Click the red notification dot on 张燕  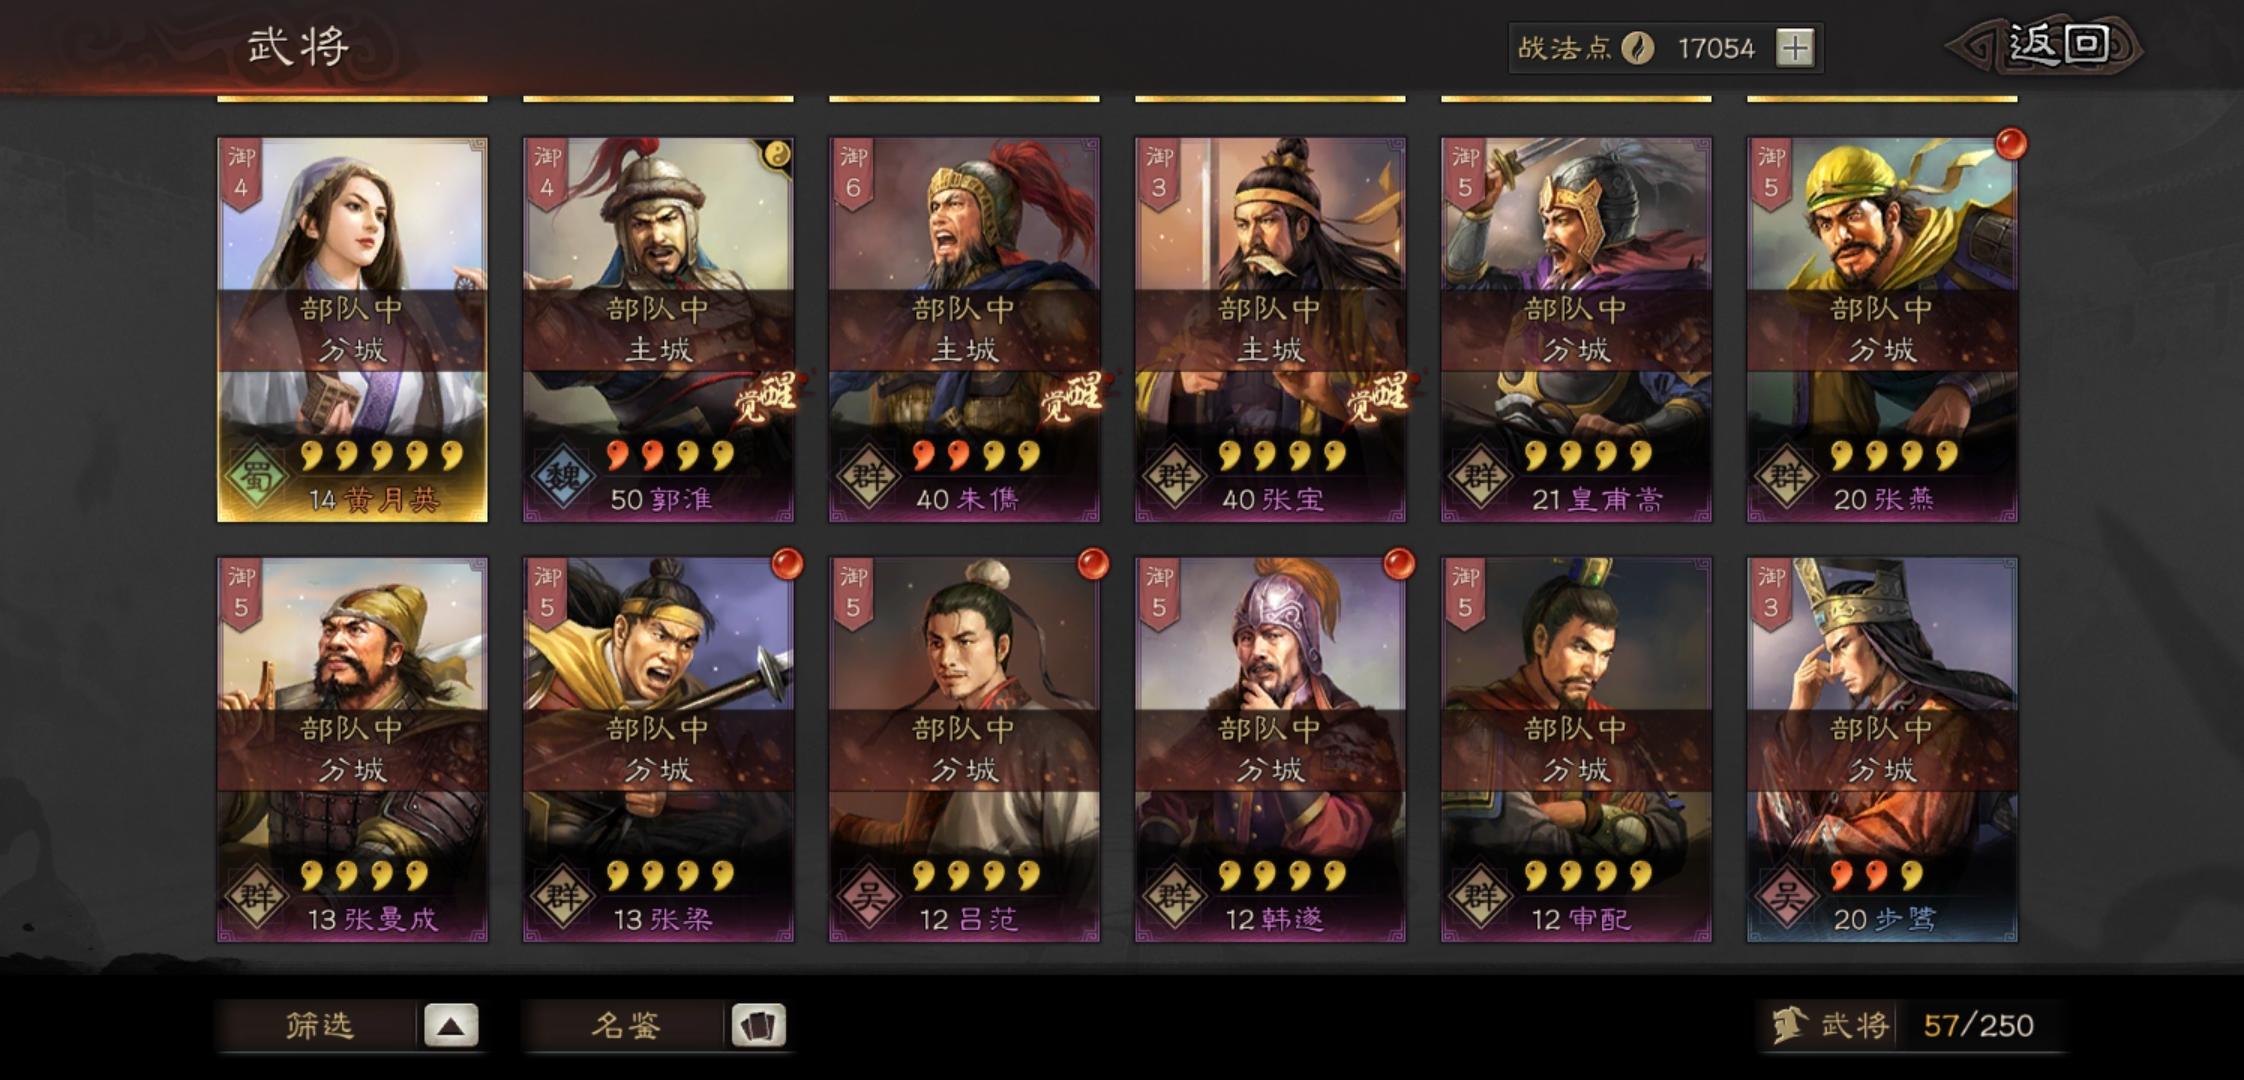click(x=2011, y=144)
